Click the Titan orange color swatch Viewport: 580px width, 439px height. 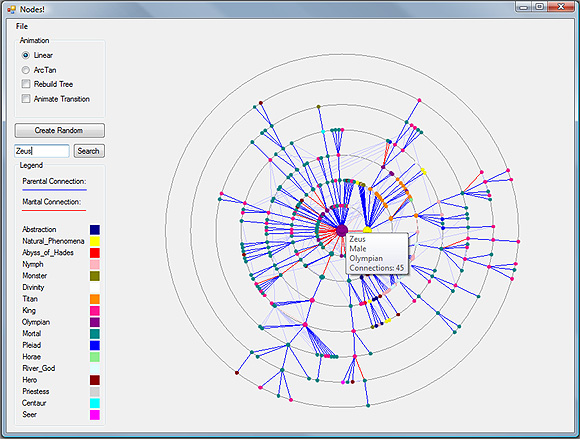(95, 299)
